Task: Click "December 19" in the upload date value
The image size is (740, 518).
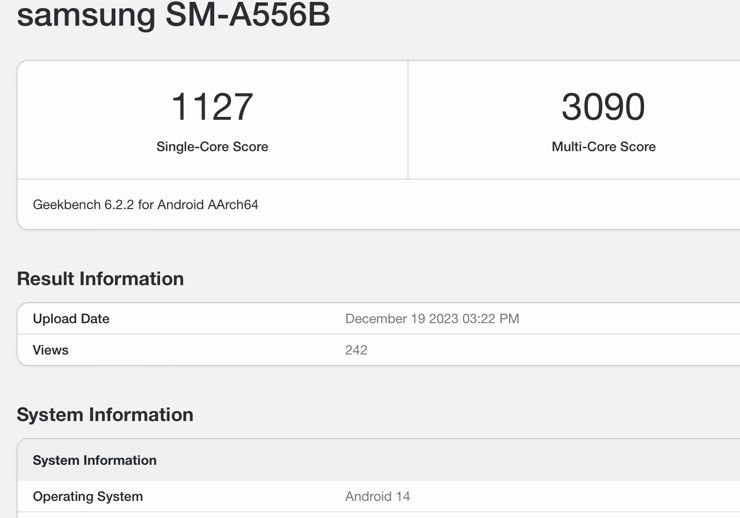Action: pyautogui.click(x=384, y=319)
